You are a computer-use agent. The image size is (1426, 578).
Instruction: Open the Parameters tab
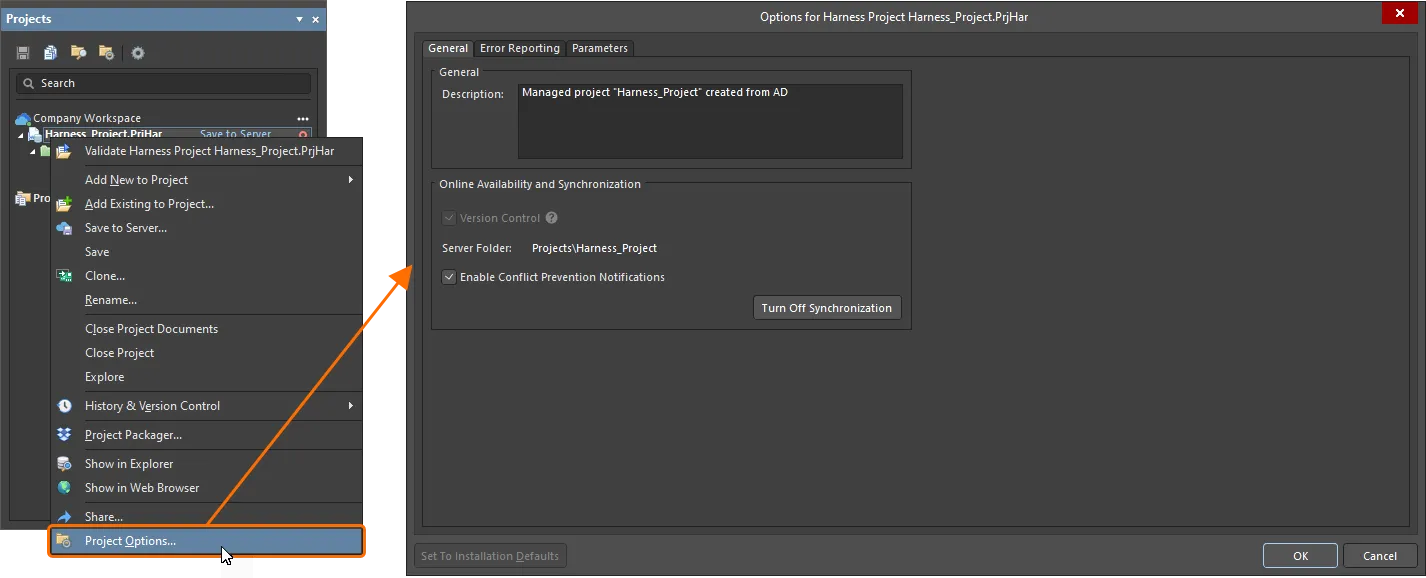click(x=600, y=48)
